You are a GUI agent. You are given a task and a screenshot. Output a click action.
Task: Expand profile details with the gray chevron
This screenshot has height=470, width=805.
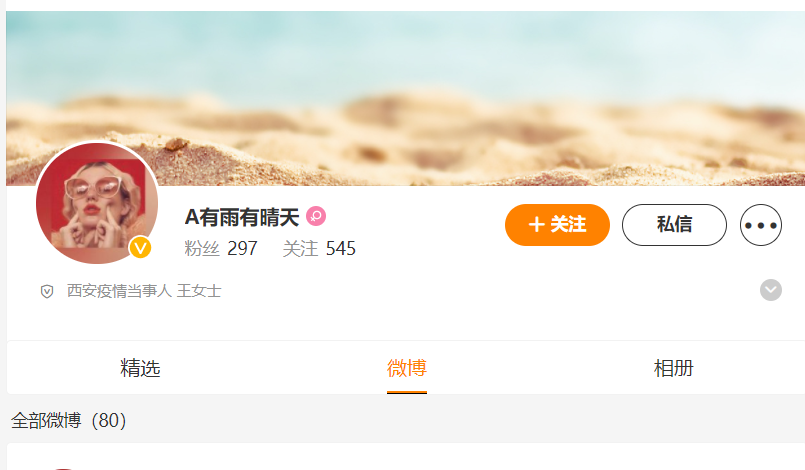771,290
